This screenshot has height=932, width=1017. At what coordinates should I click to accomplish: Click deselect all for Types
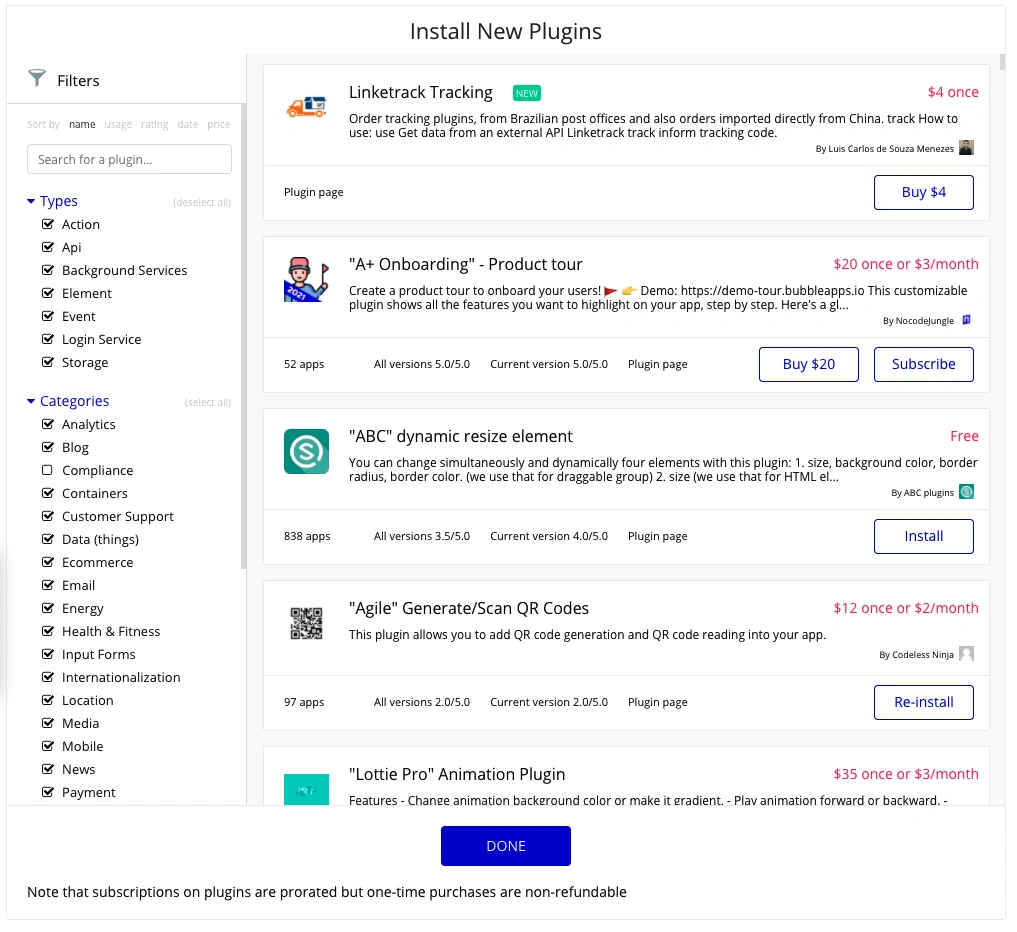pyautogui.click(x=202, y=202)
